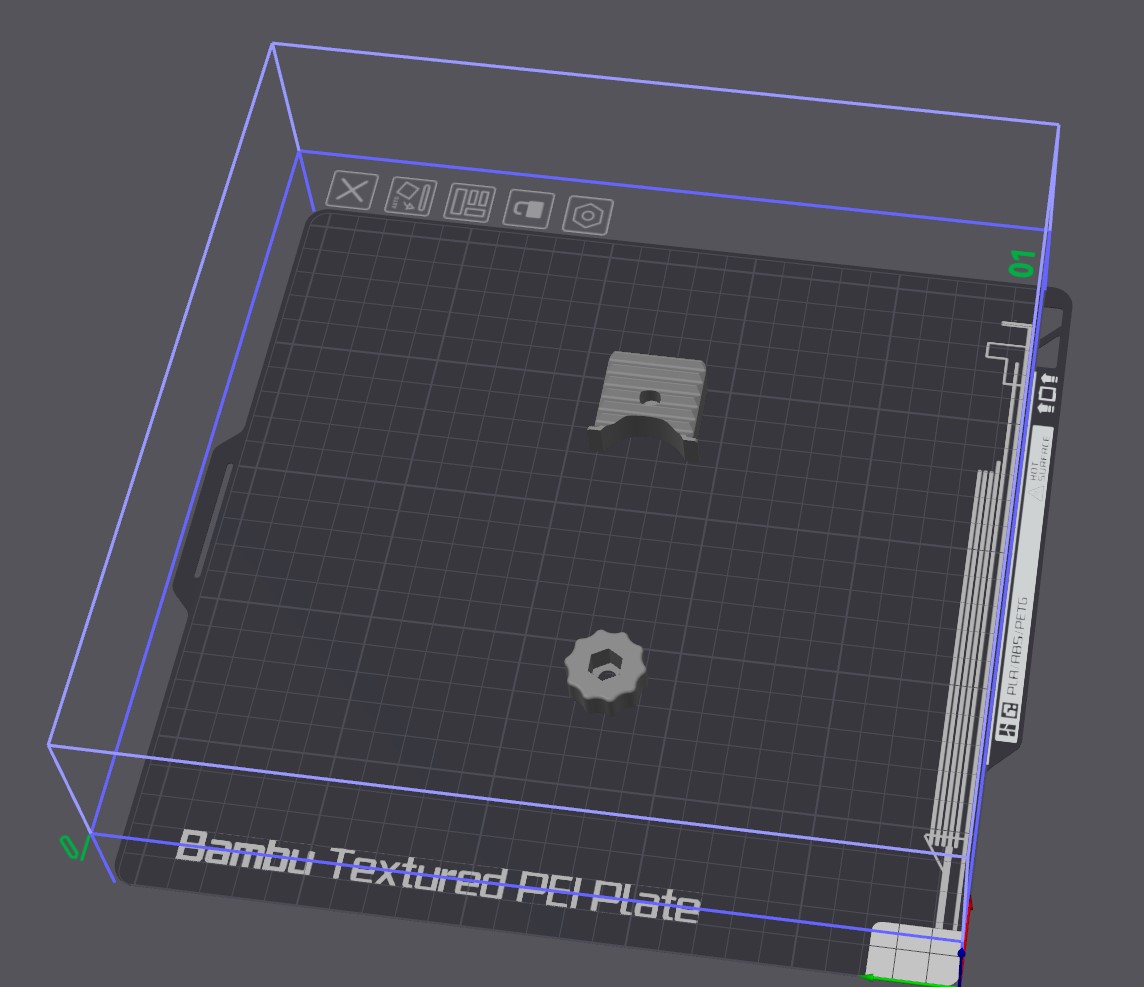Click the arrange objects plate icon
Image resolution: width=1144 pixels, height=987 pixels.
click(x=469, y=202)
